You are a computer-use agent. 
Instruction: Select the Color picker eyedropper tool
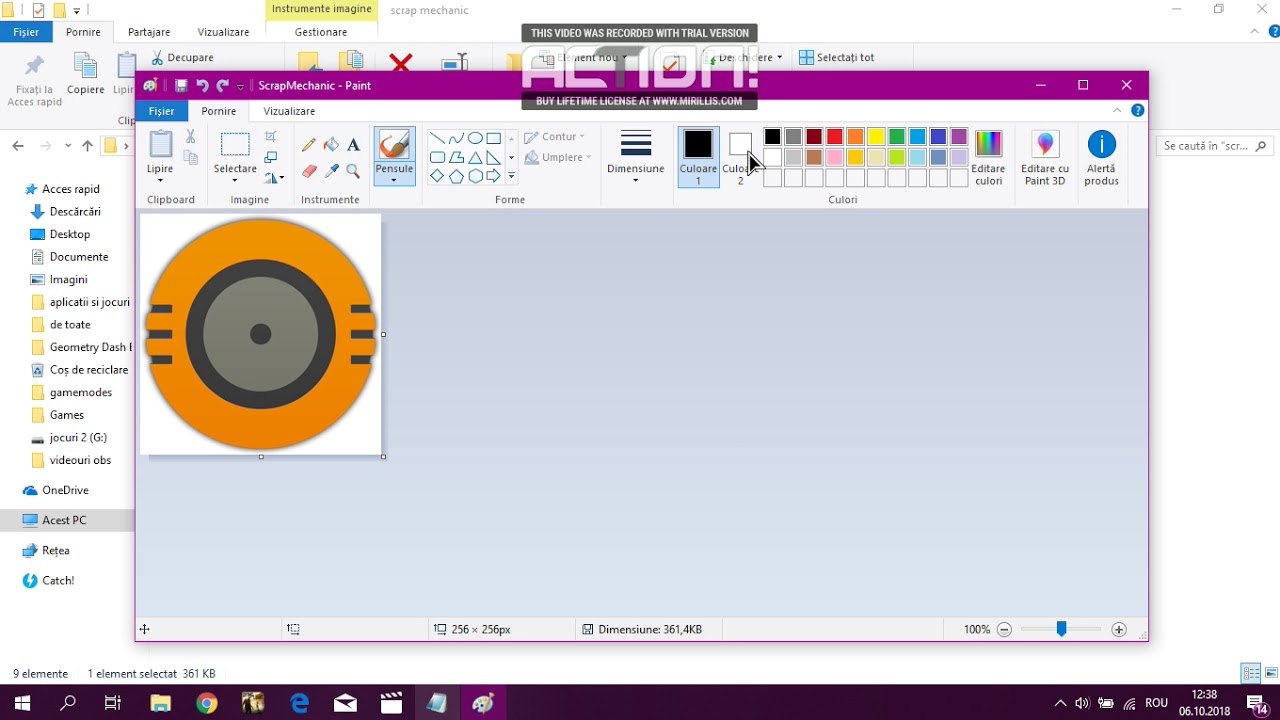[x=332, y=170]
